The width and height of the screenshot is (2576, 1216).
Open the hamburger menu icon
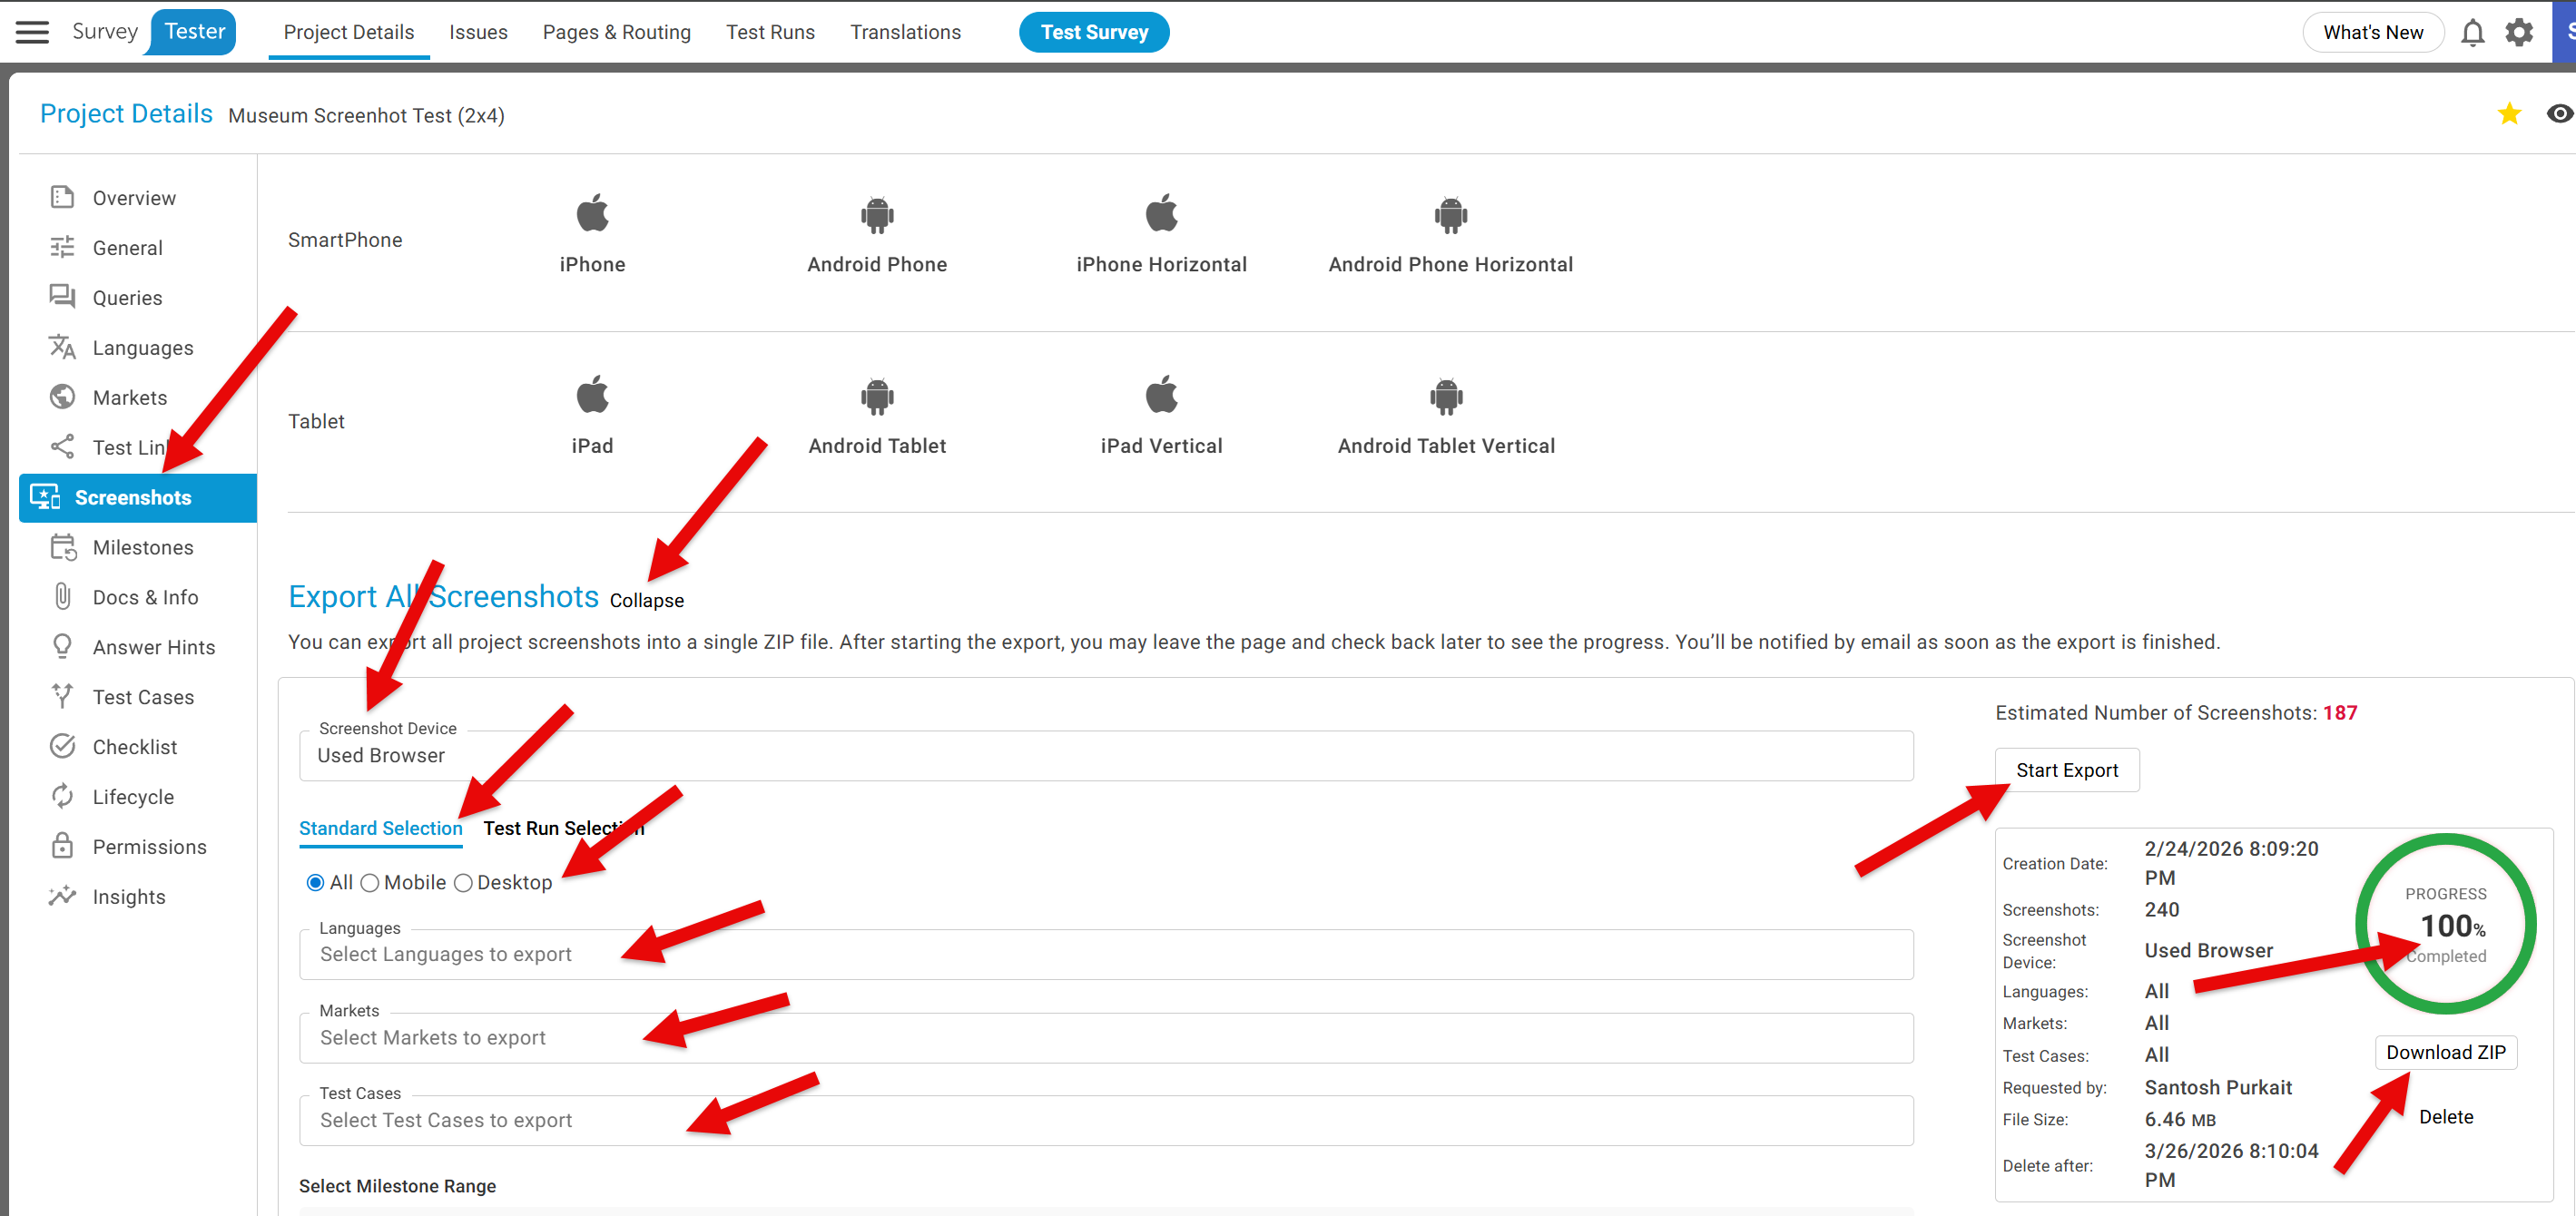[x=32, y=32]
